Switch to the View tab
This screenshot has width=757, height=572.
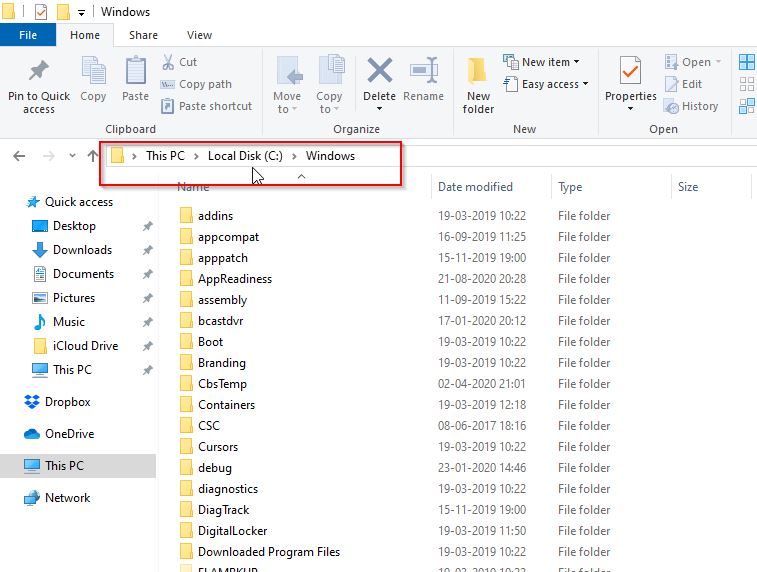pos(199,35)
